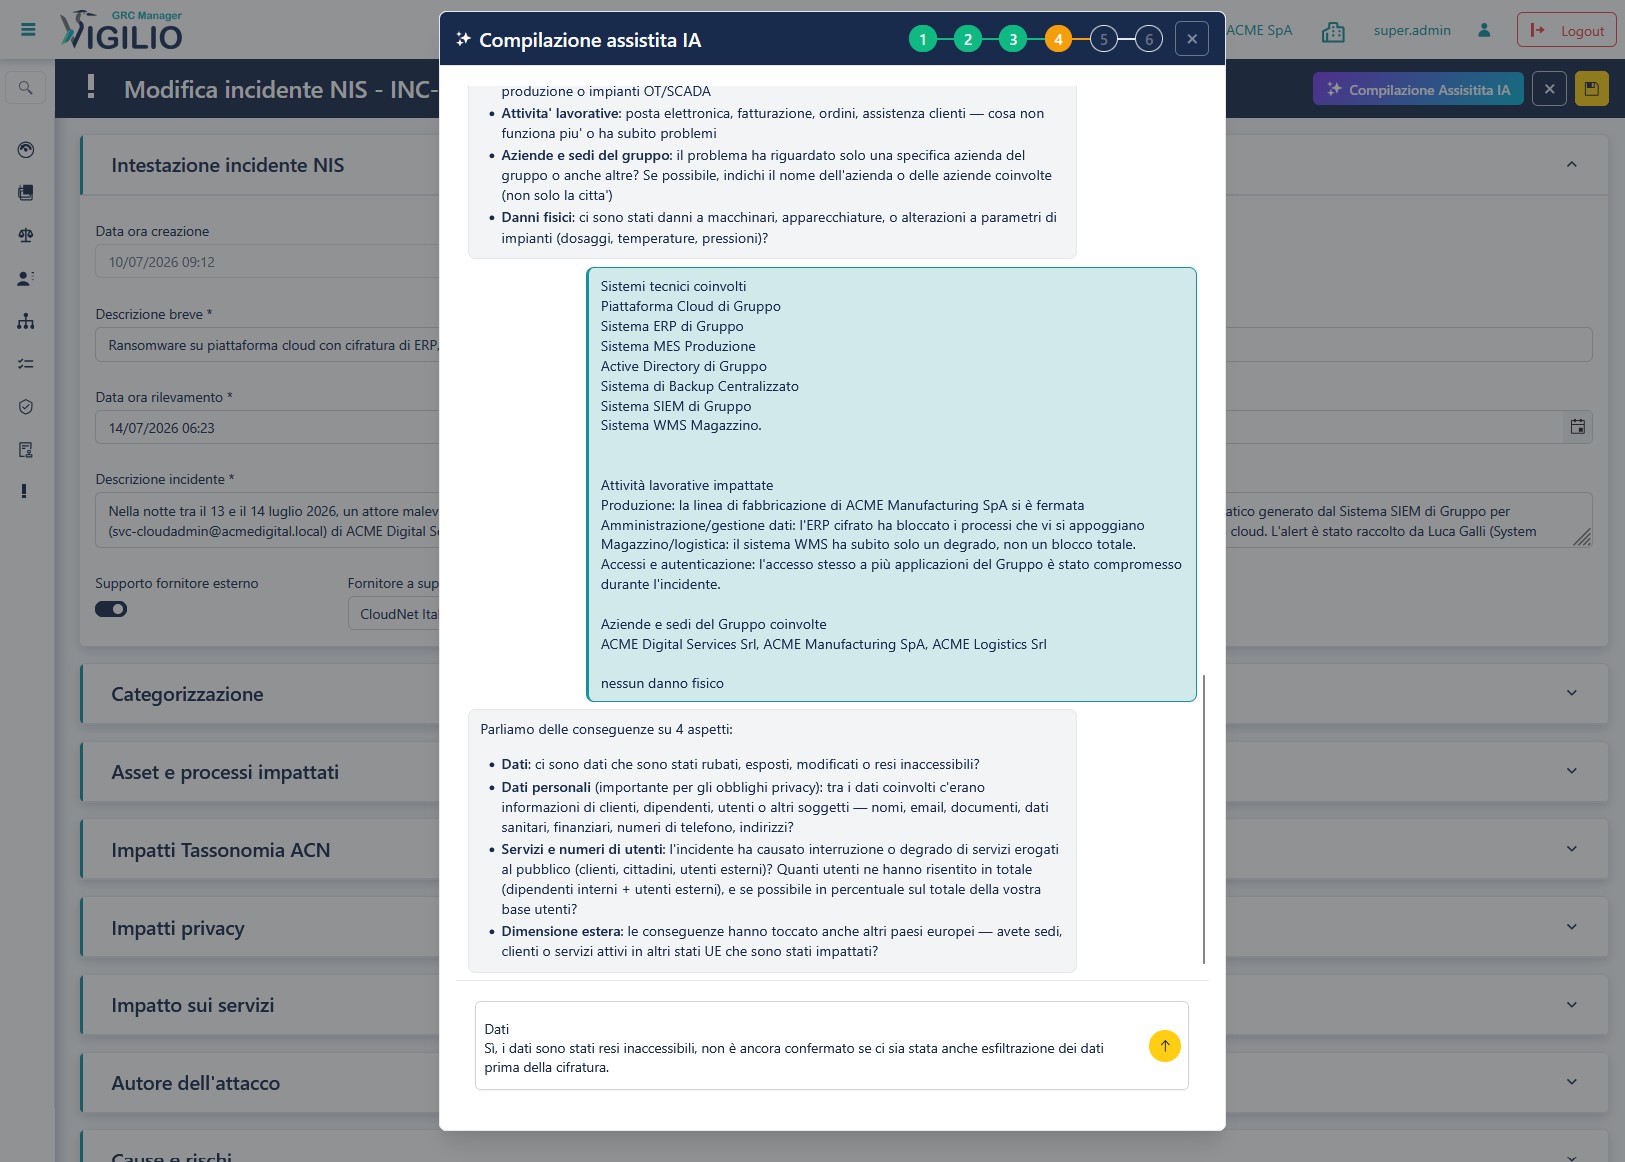
Task: Expand the Impatti privacy section
Action: [x=1571, y=927]
